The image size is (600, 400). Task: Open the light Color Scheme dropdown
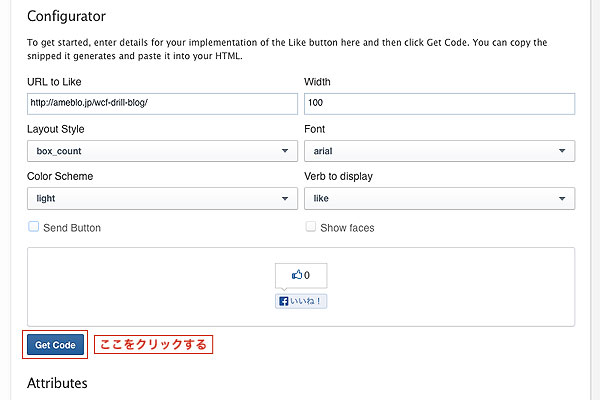(x=162, y=198)
